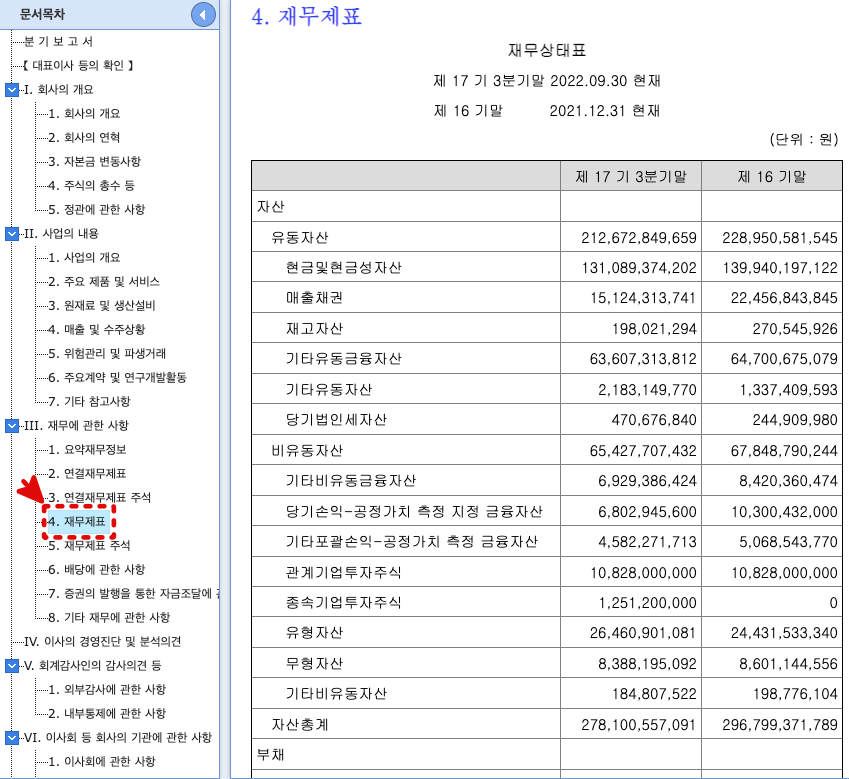Click the value 63,607,313,812

pyautogui.click(x=643, y=359)
